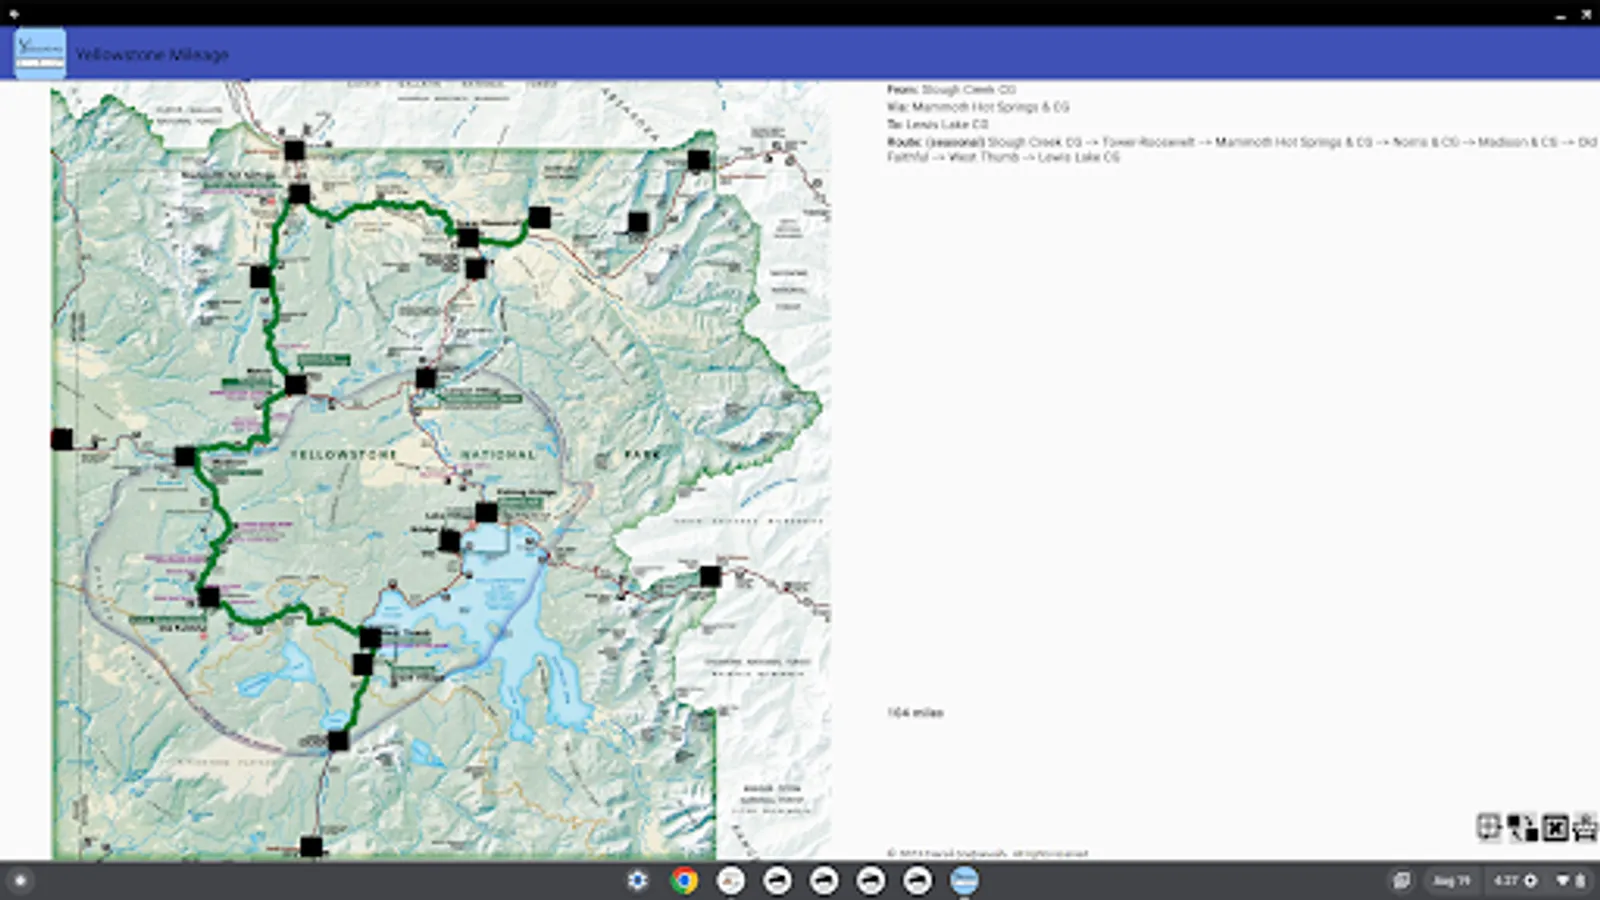This screenshot has height=900, width=1600.
Task: Open the status tray showing time 4:27
Action: (1539, 881)
